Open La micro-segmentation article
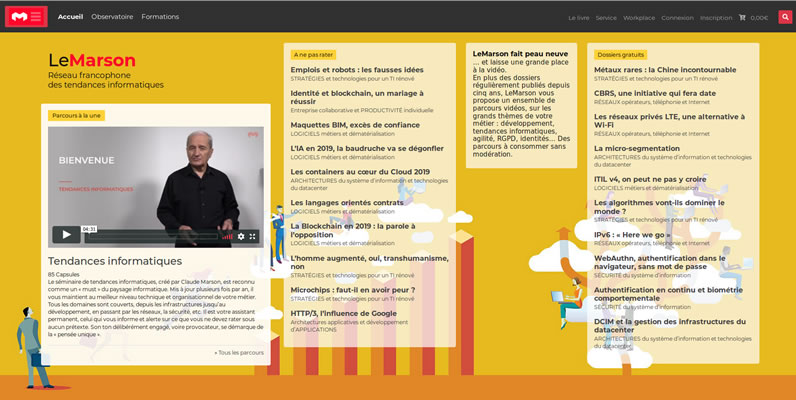This screenshot has height=400, width=796. 637,149
